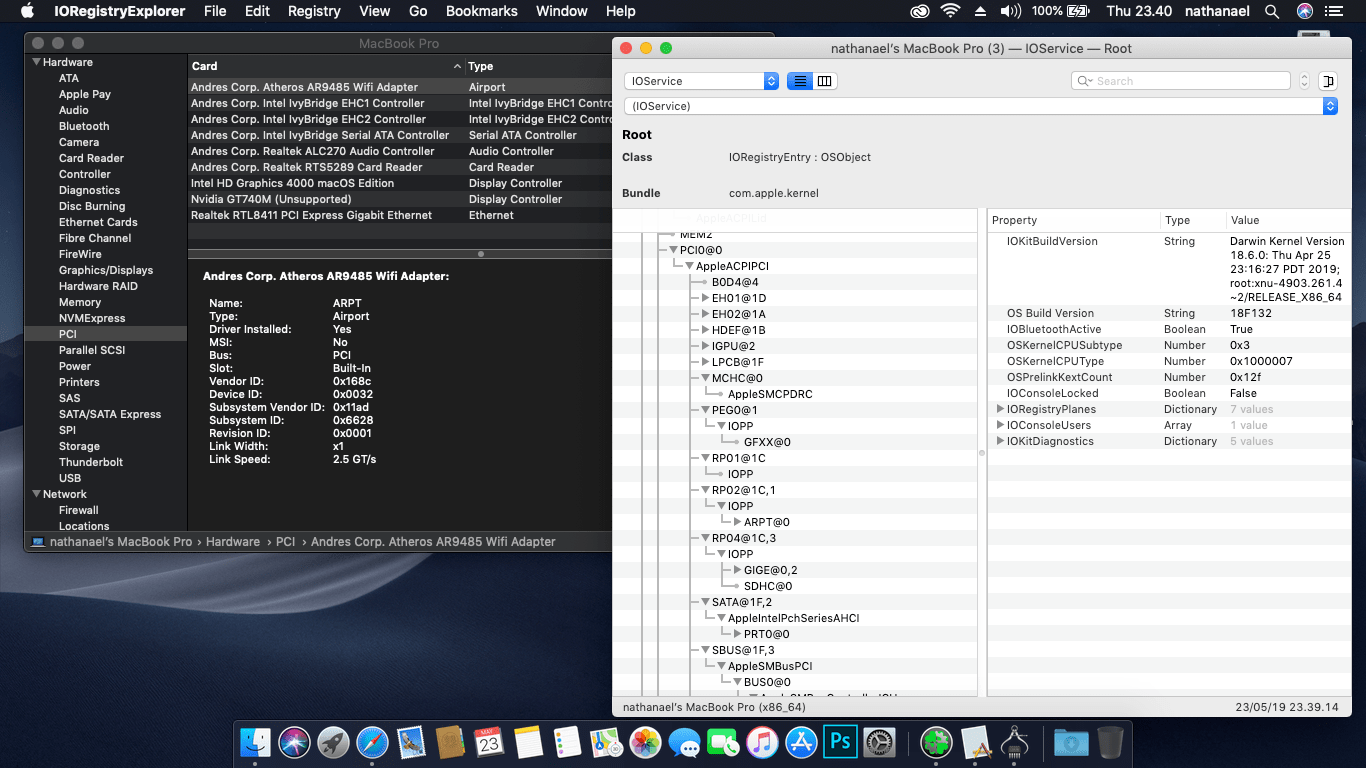
Task: Launch Safari from the dock
Action: coord(372,742)
